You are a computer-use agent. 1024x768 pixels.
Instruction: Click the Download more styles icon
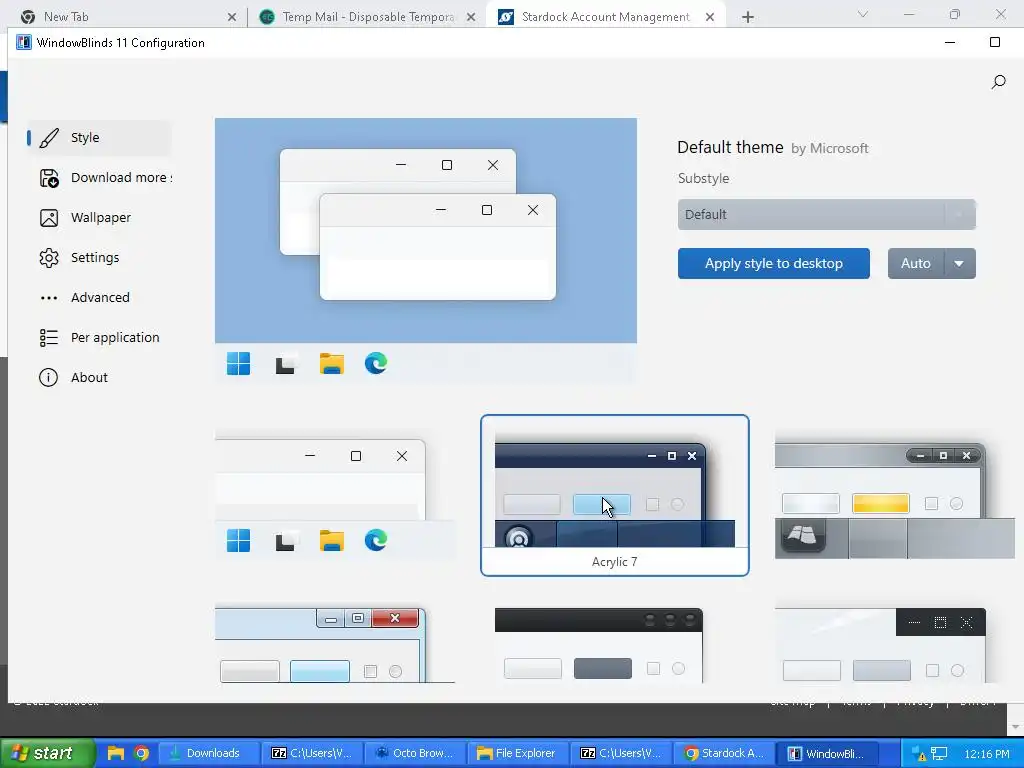pos(49,178)
